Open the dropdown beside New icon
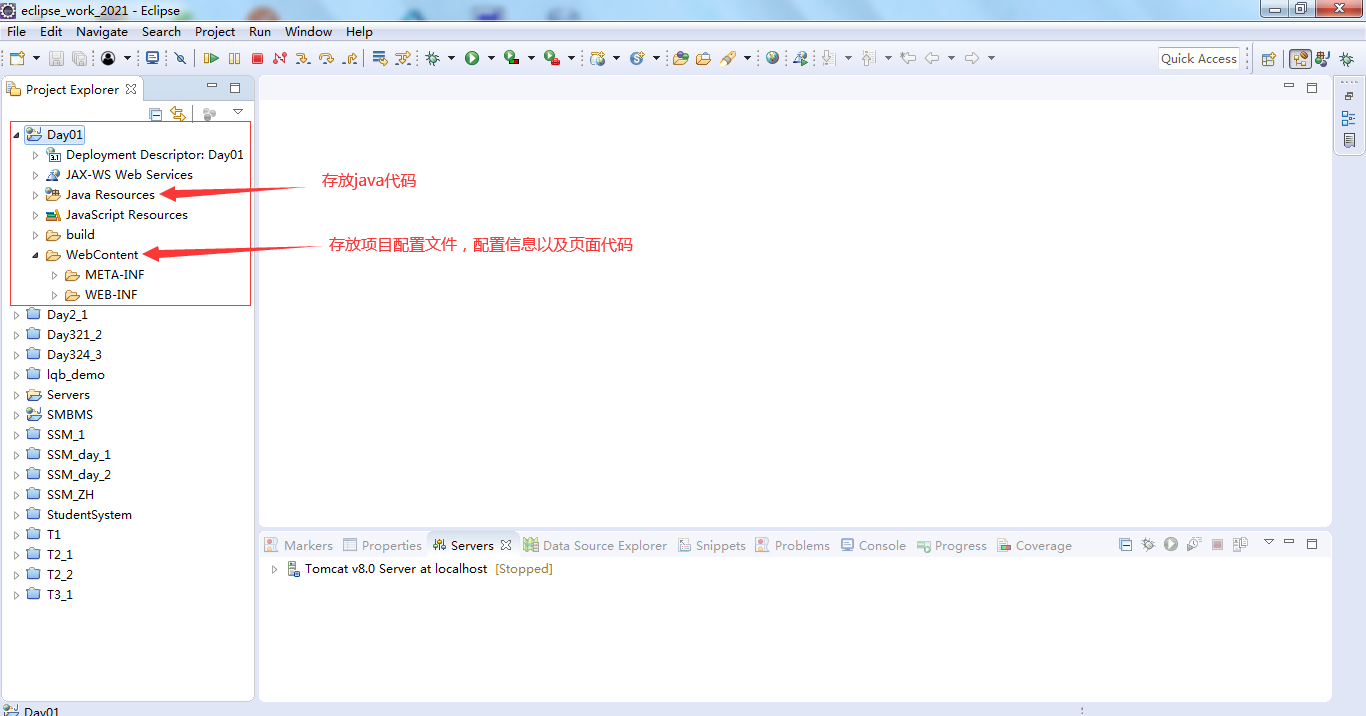The image size is (1366, 716). pyautogui.click(x=36, y=58)
